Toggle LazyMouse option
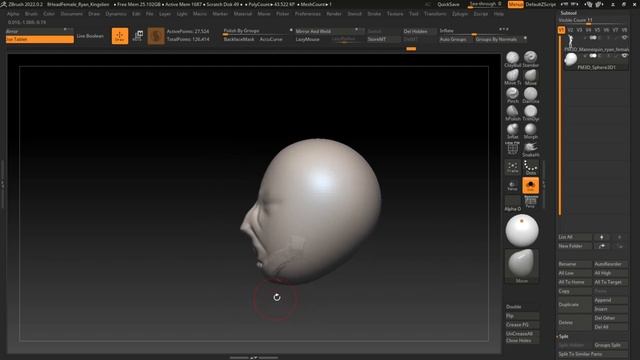This screenshot has height=360, width=640. pos(307,39)
